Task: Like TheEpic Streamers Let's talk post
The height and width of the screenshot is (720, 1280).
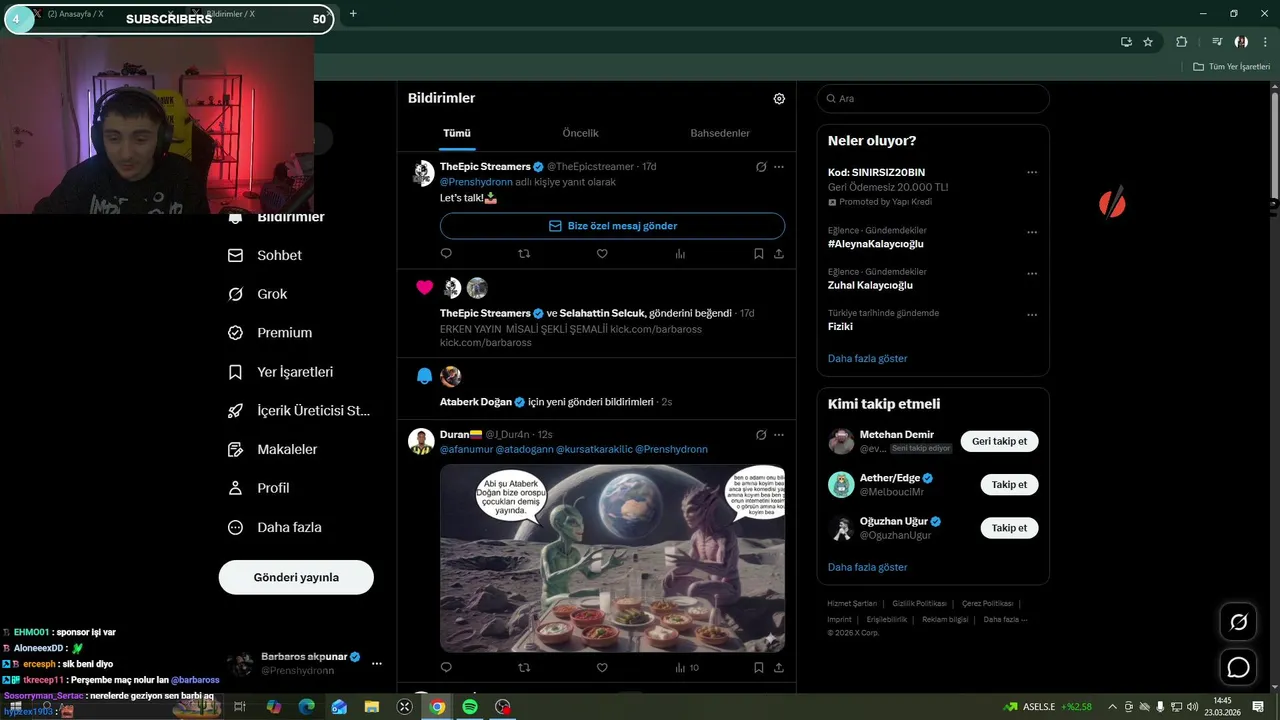Action: click(x=602, y=254)
